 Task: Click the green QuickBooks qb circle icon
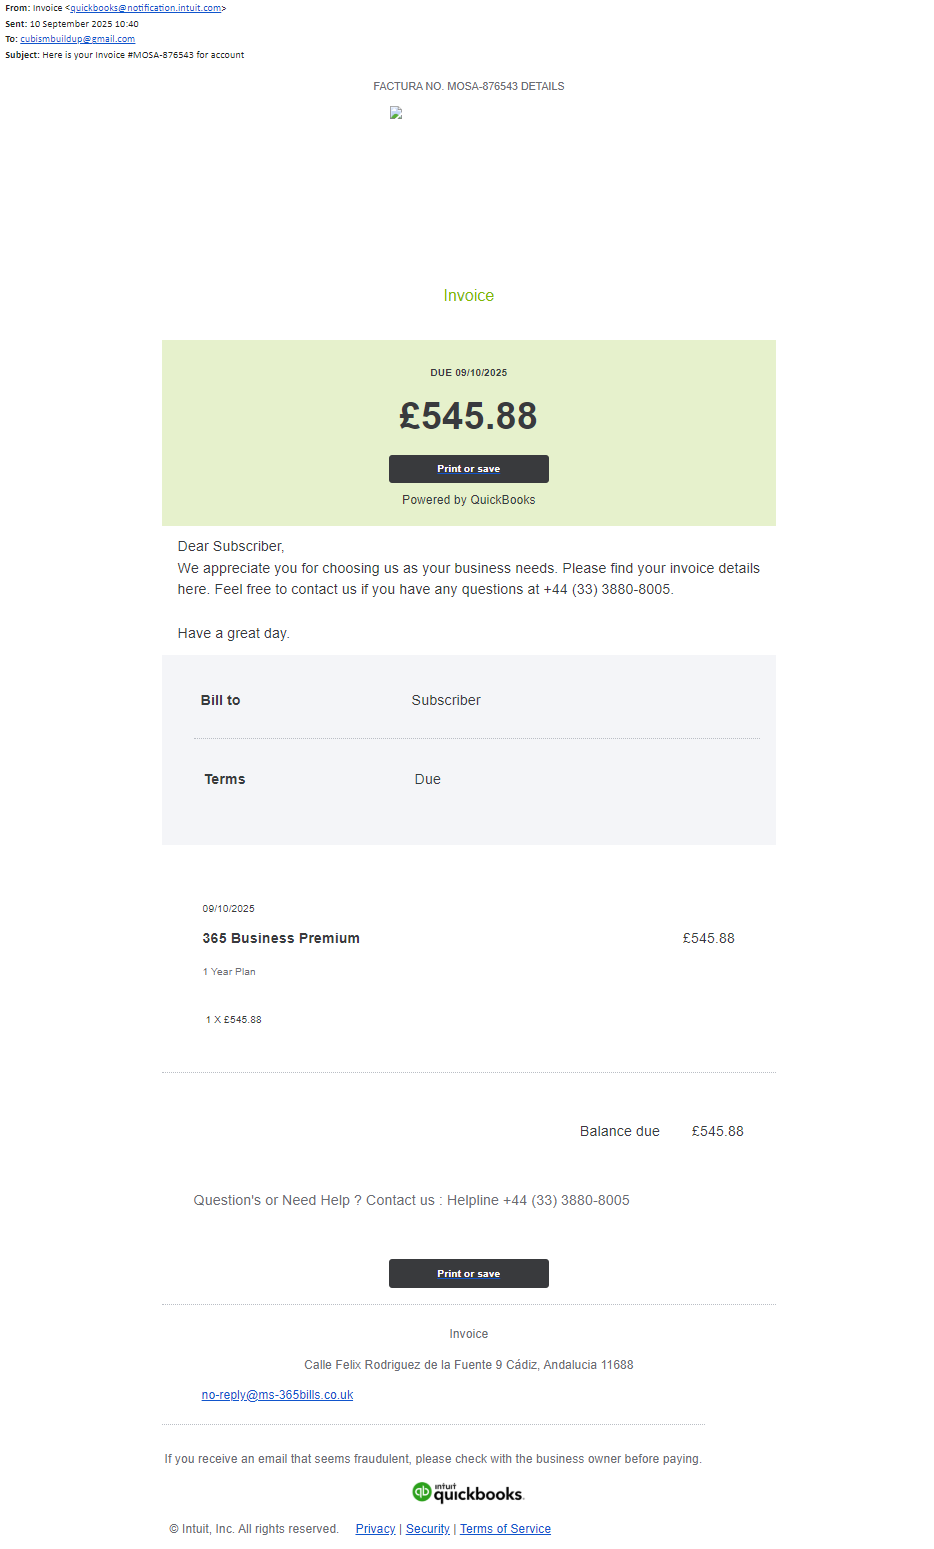(x=422, y=1492)
